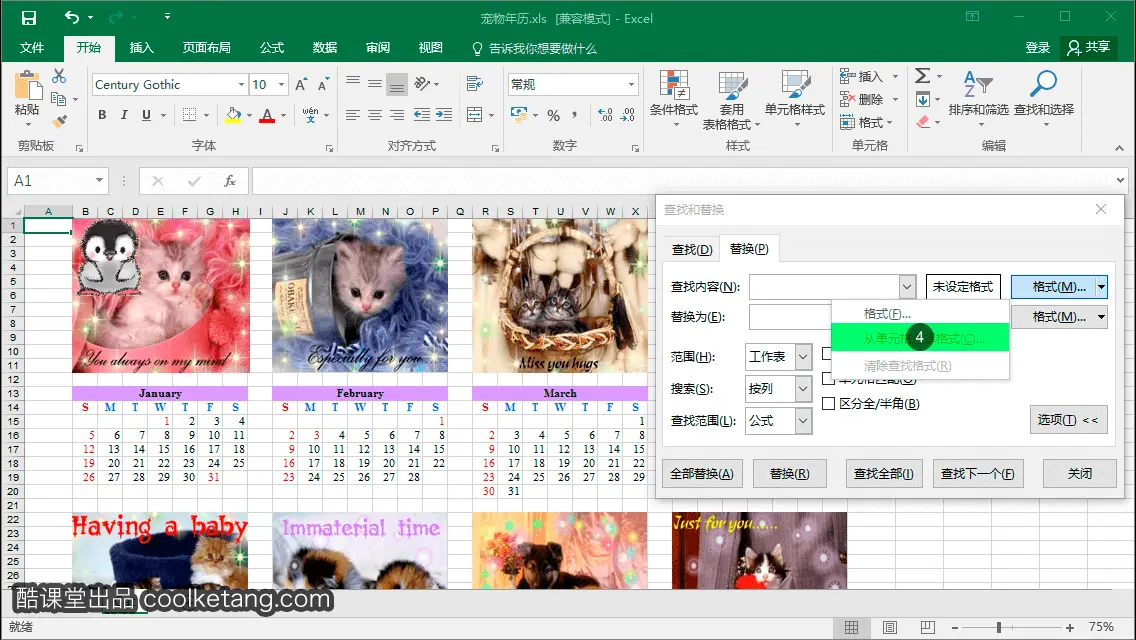Choose 格式(F)... from the dropdown menu
The image size is (1136, 640).
pyautogui.click(x=887, y=314)
